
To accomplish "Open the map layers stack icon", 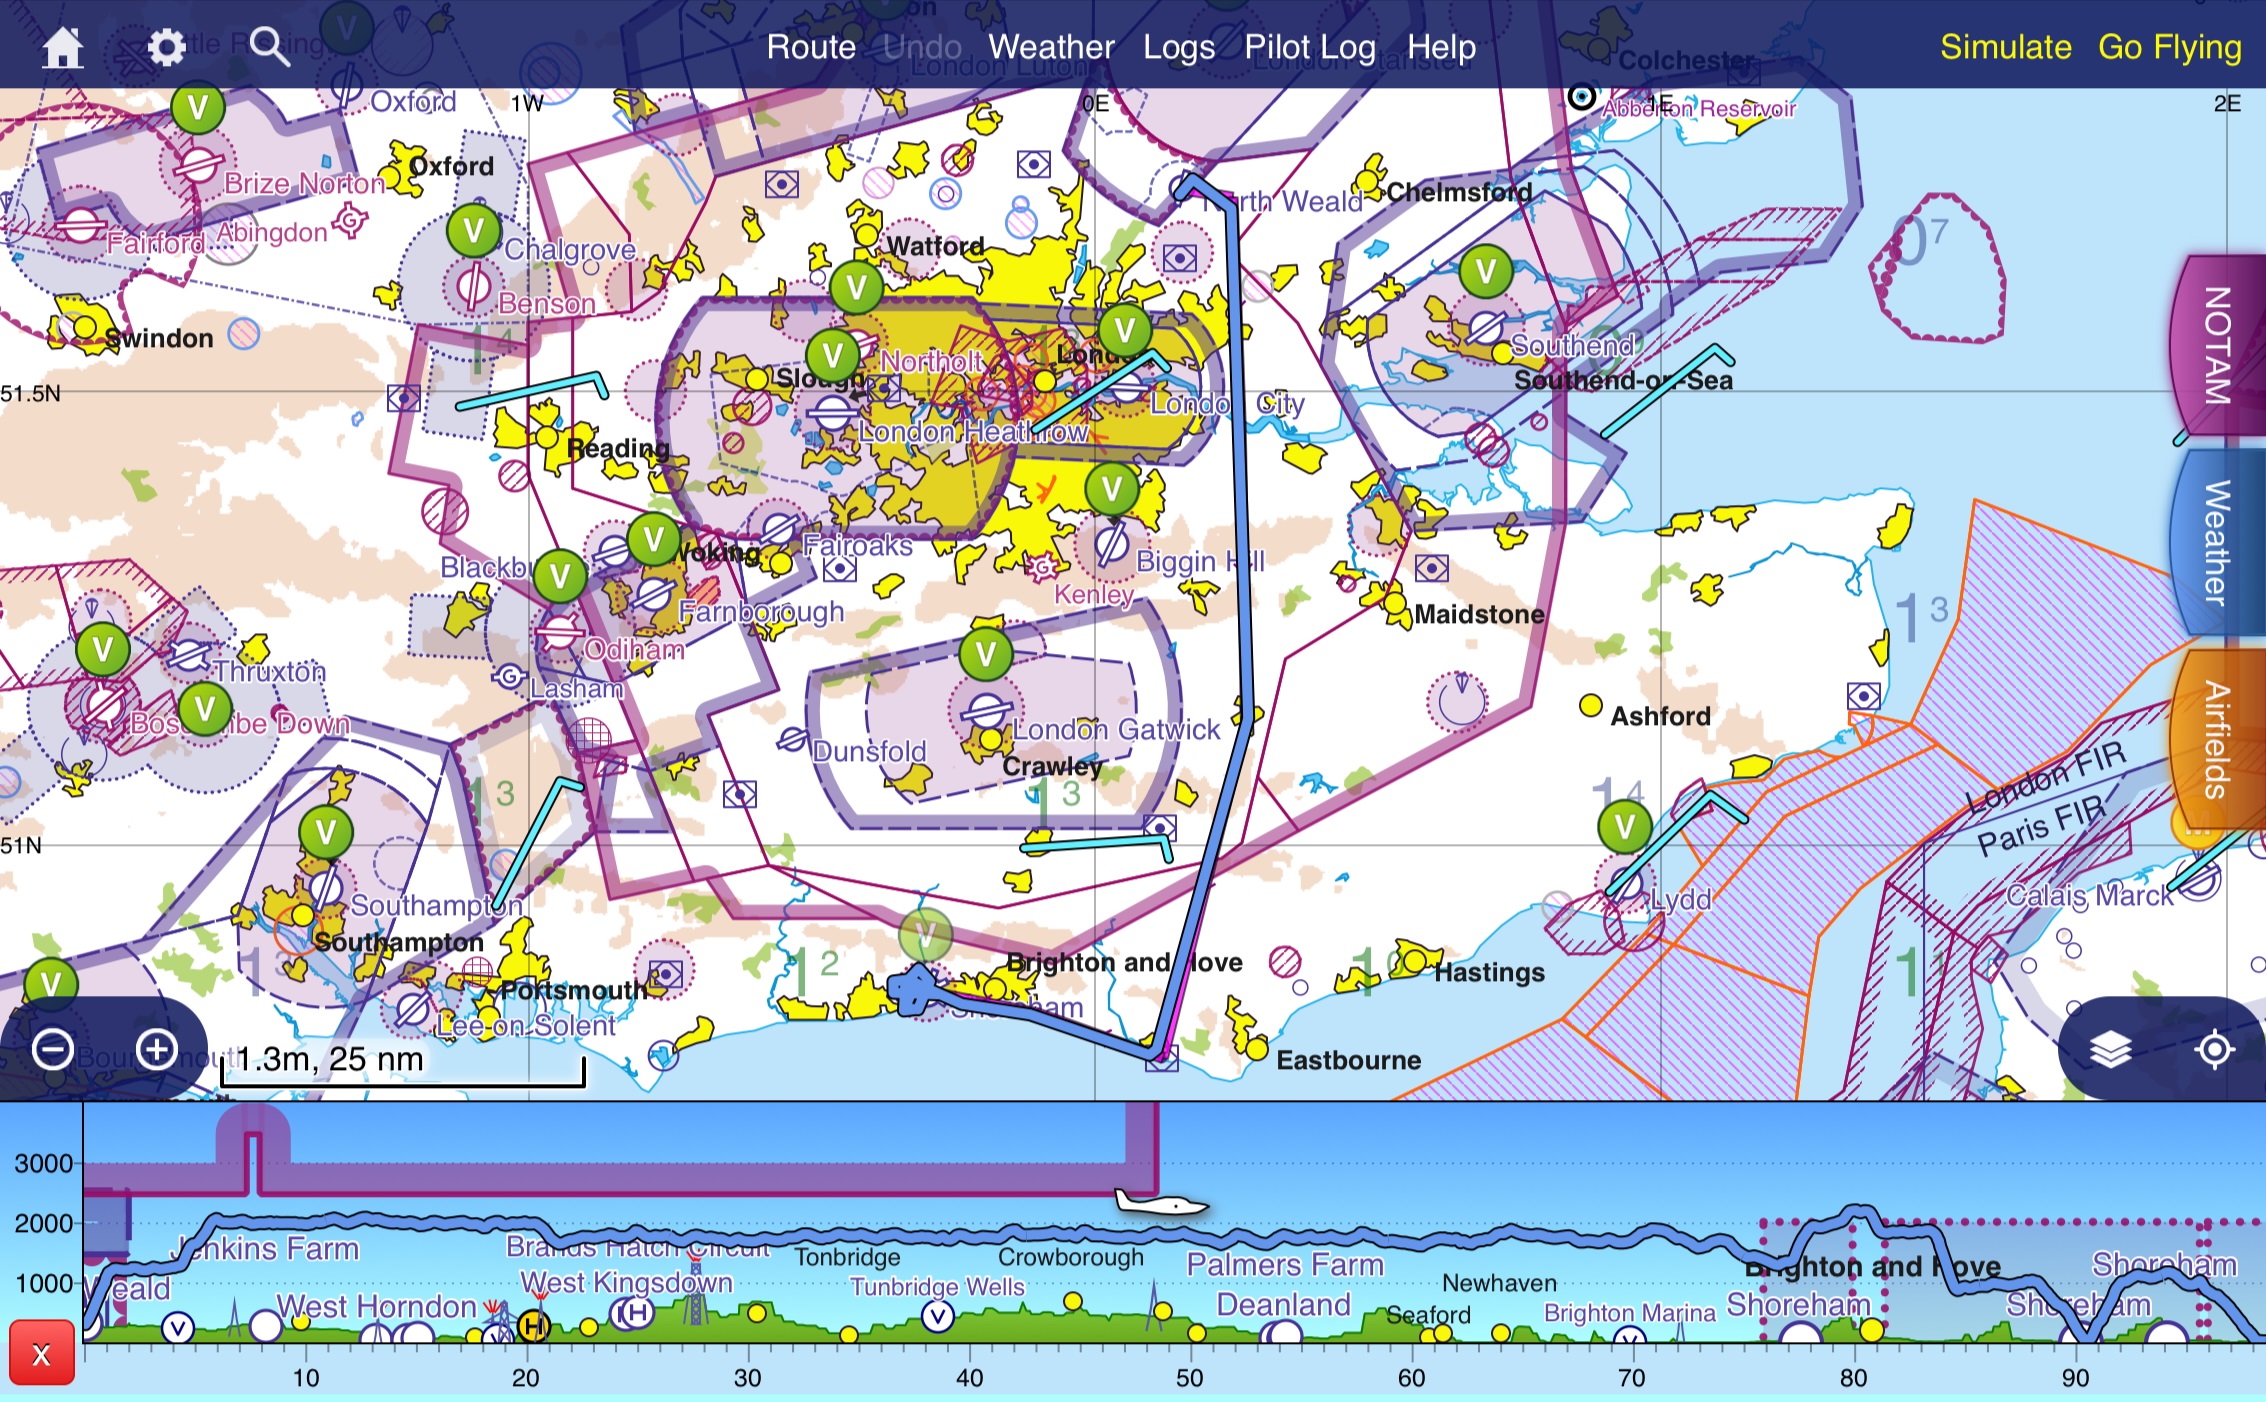I will (2110, 1050).
